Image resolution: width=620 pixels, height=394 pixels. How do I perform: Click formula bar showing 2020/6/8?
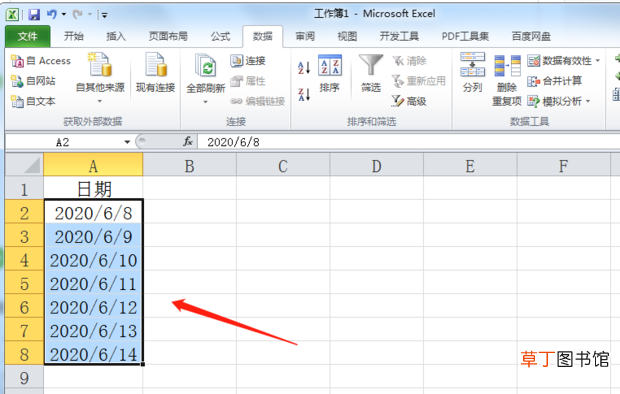[409, 142]
